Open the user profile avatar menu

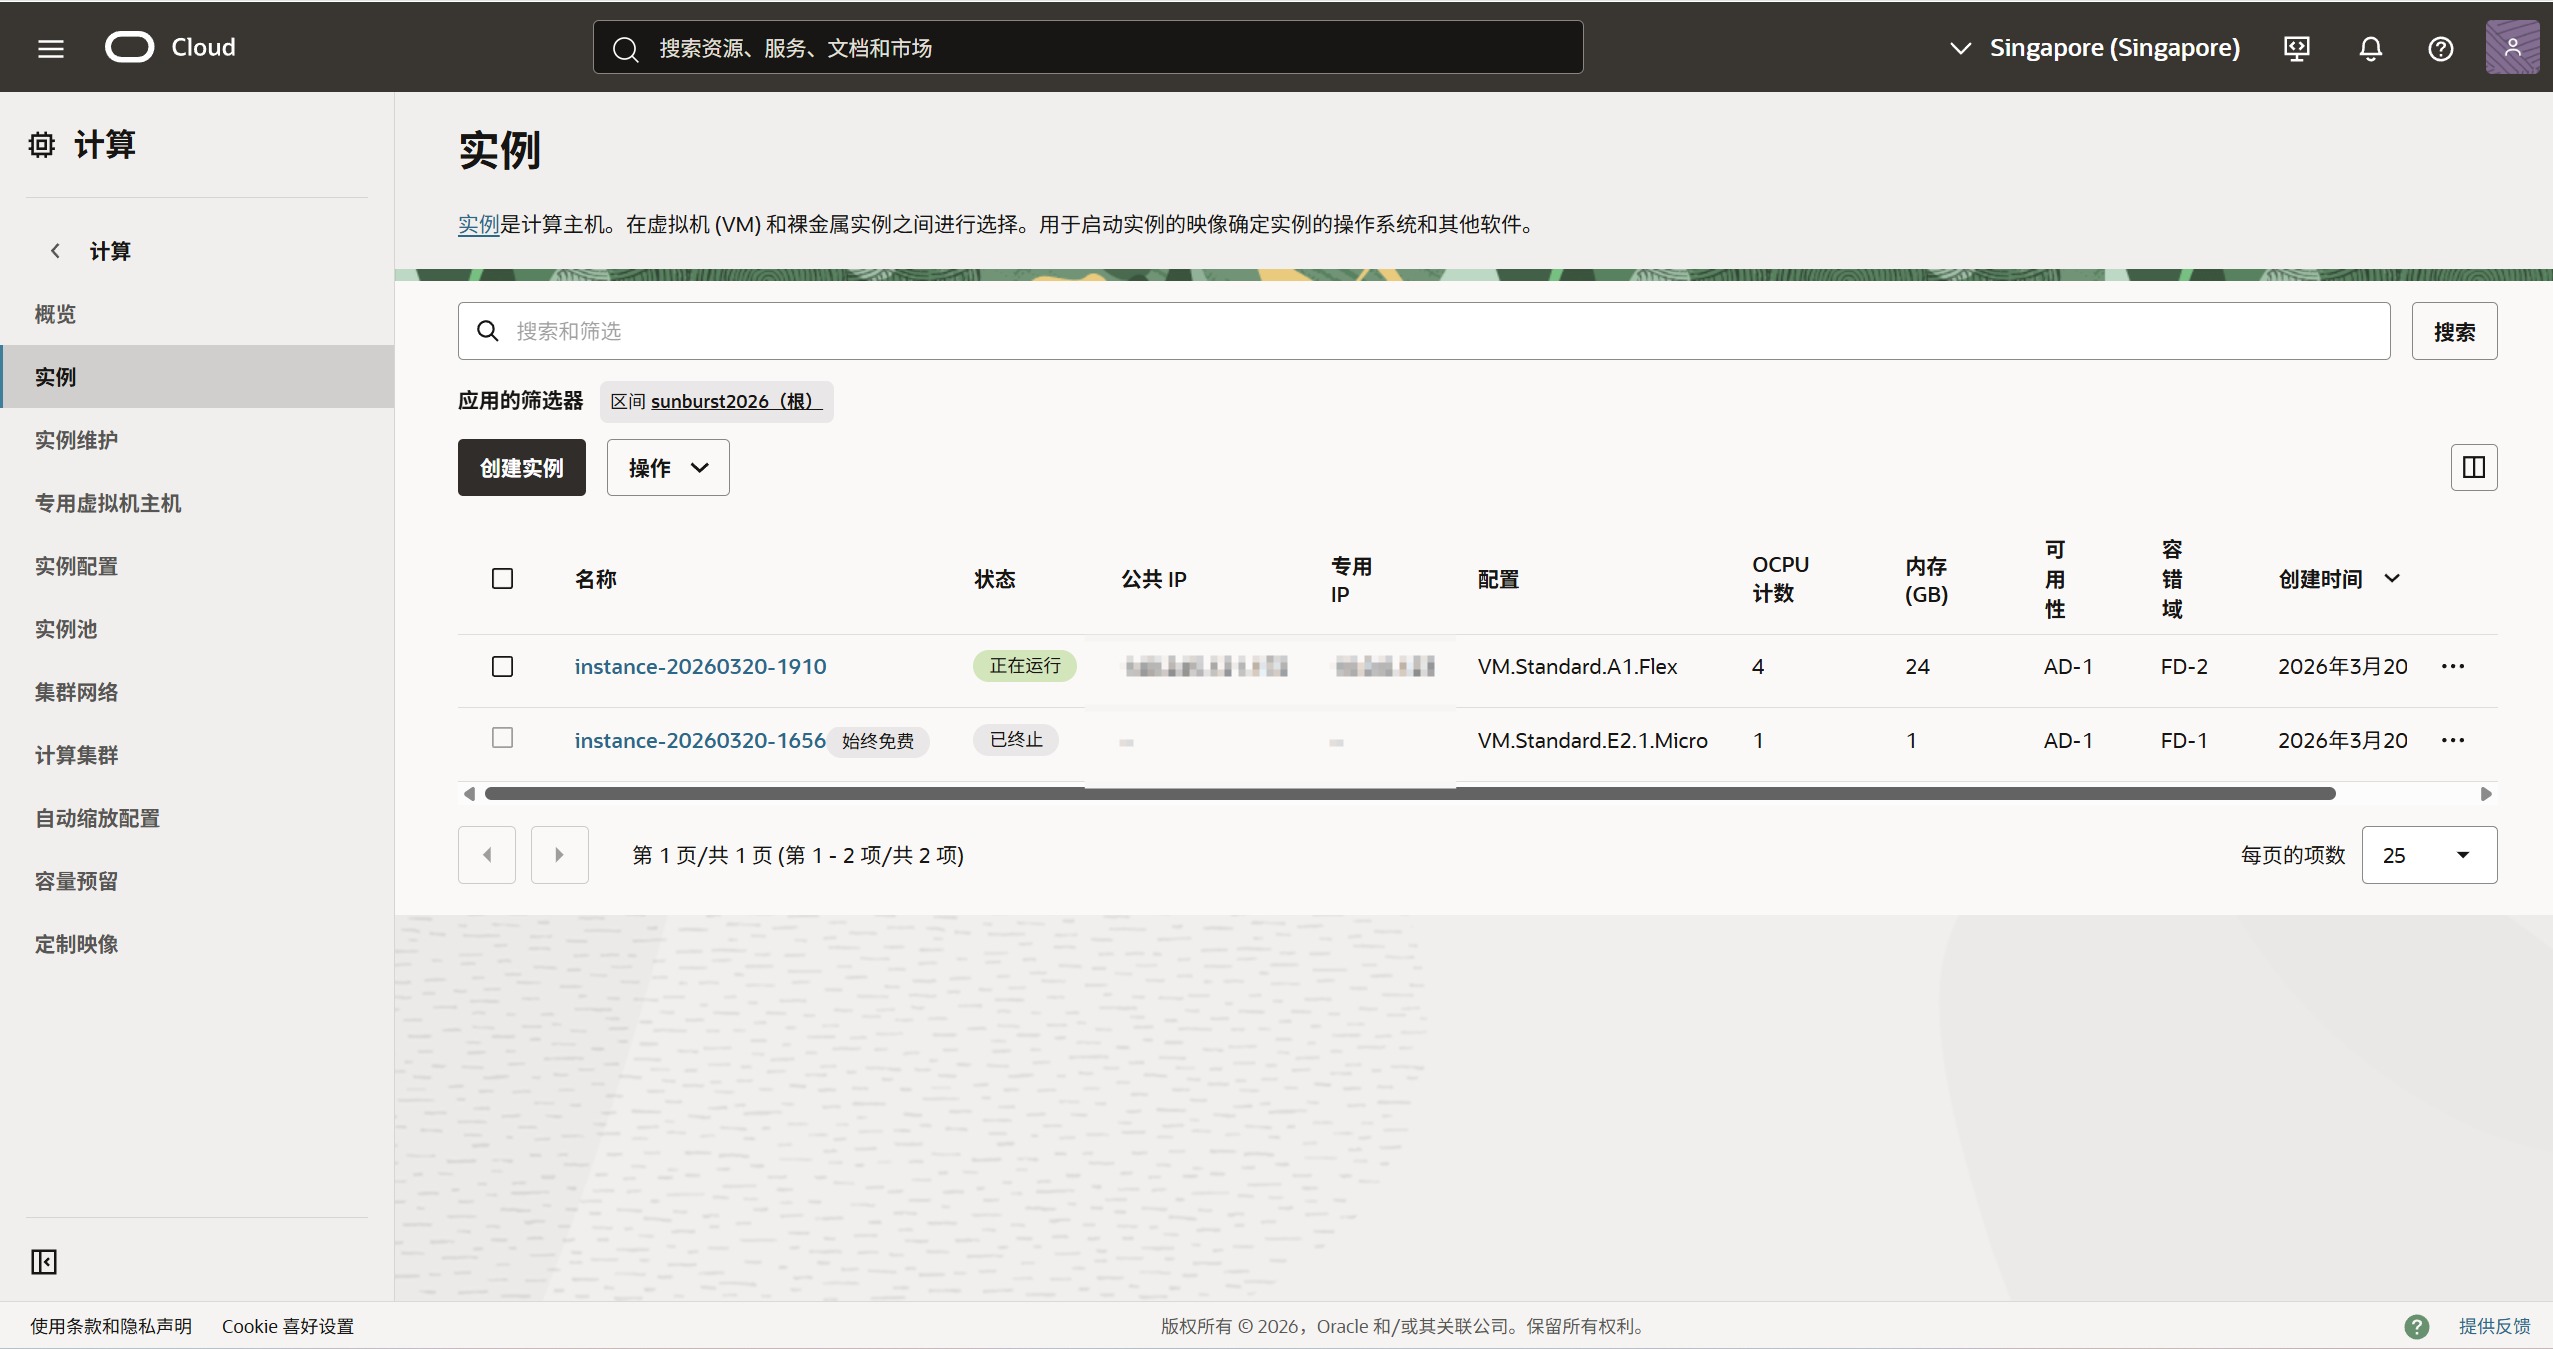click(2511, 47)
